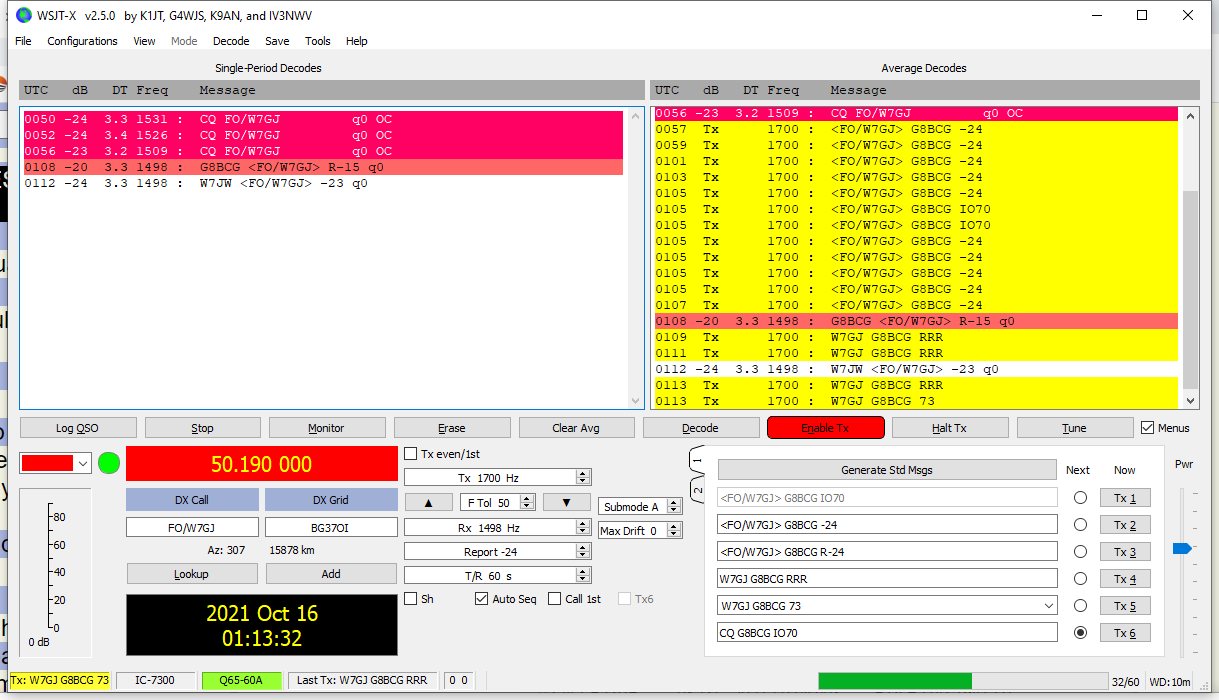Click the Tx 6 Now button
Viewport: 1219px width, 700px height.
[1125, 633]
